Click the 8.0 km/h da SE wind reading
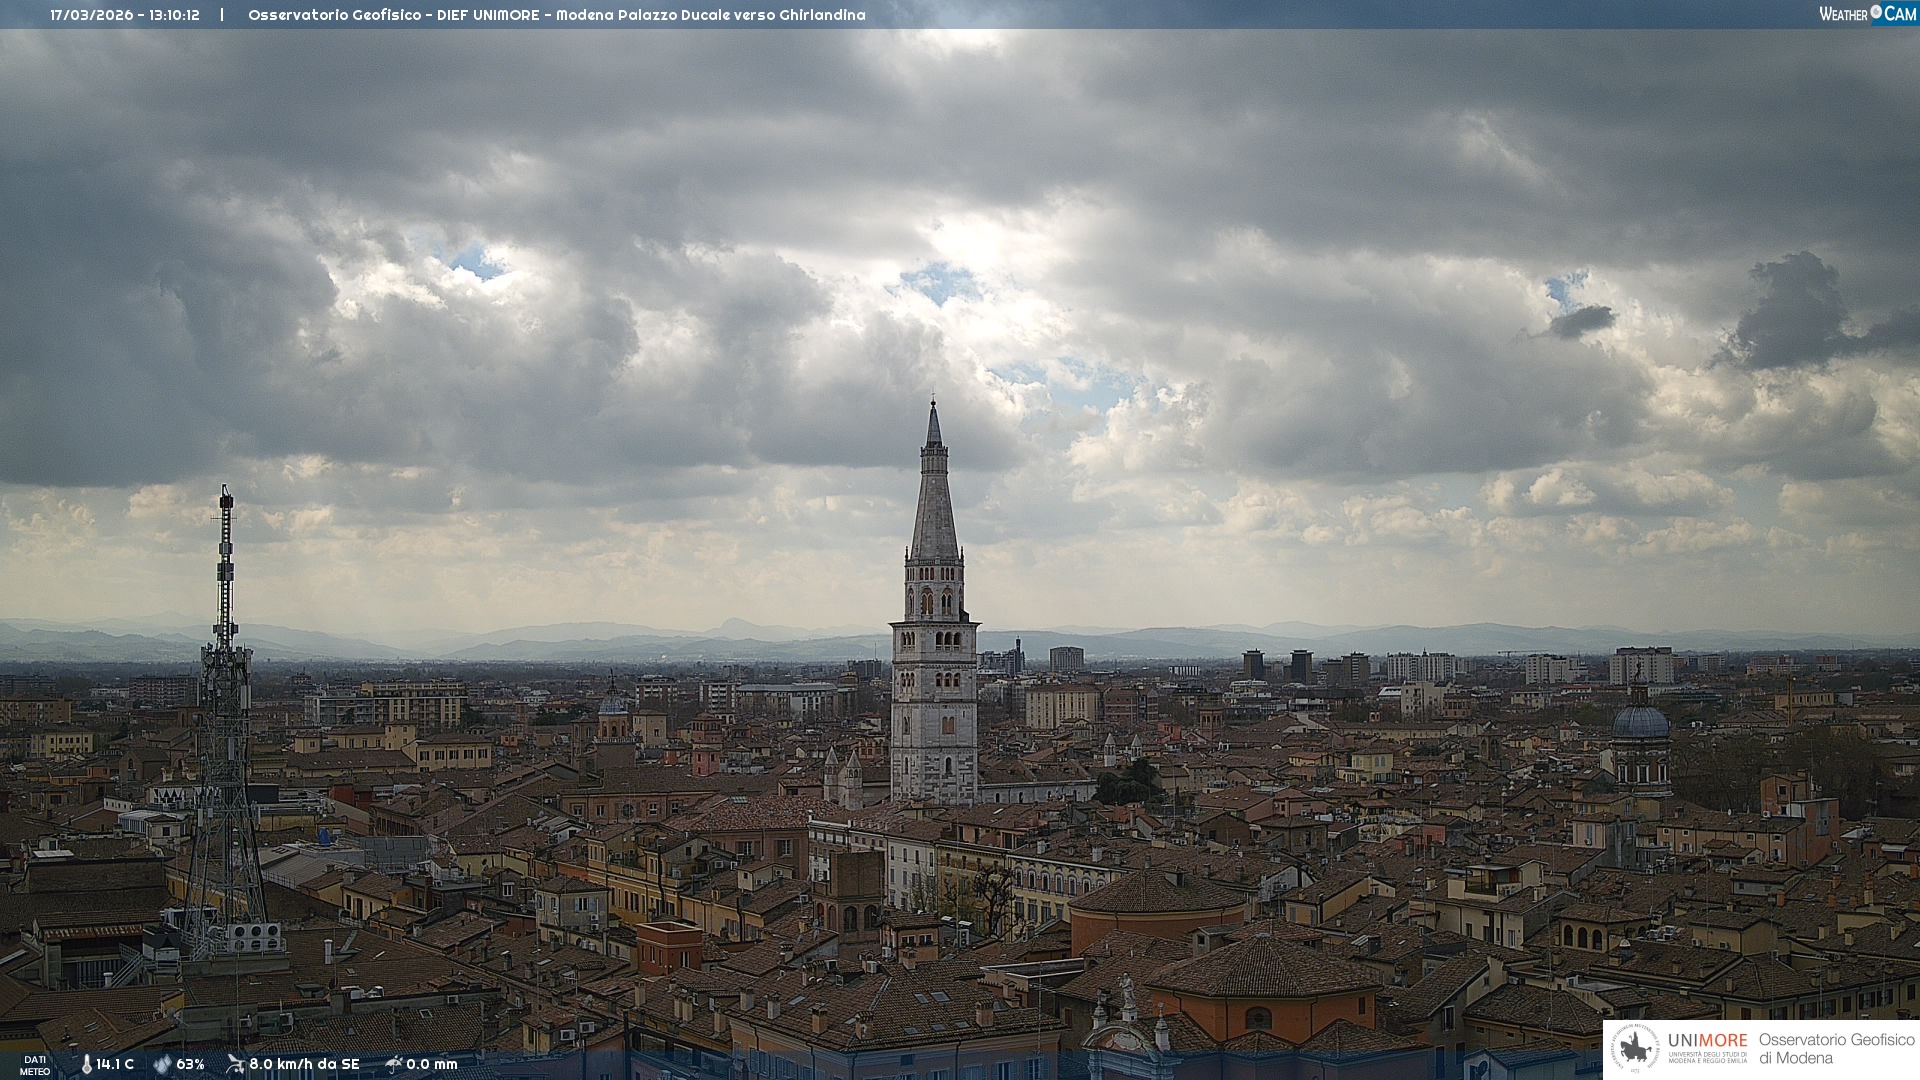This screenshot has height=1080, width=1920. (304, 1065)
